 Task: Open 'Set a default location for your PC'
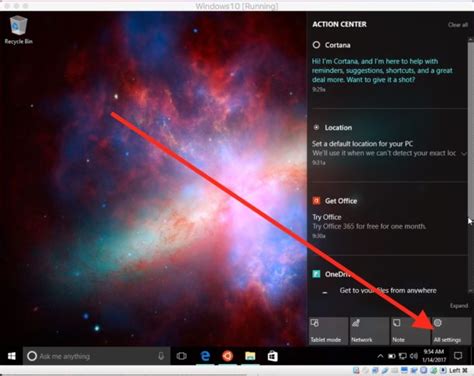[x=362, y=144]
